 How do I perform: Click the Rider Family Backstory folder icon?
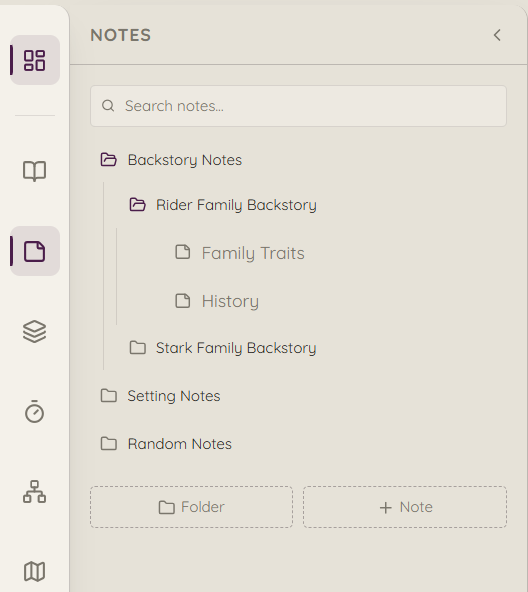point(137,205)
